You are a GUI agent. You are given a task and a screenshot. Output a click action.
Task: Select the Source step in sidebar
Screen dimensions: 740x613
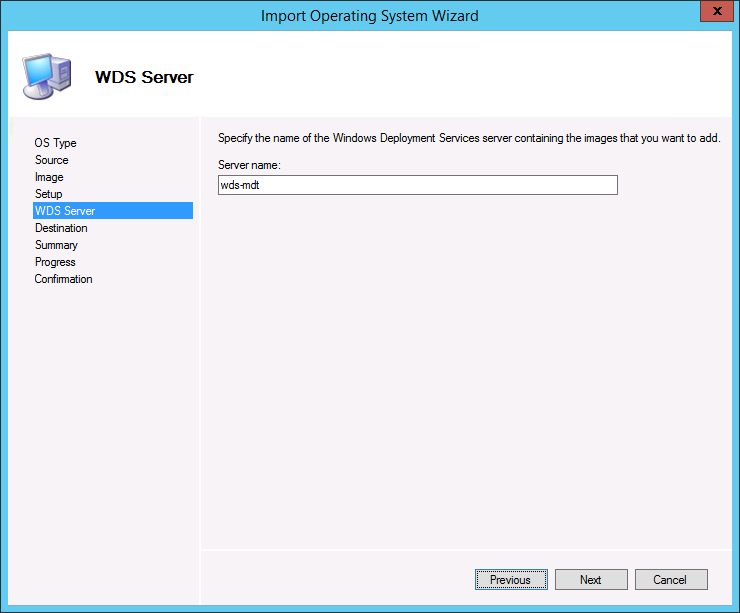52,160
